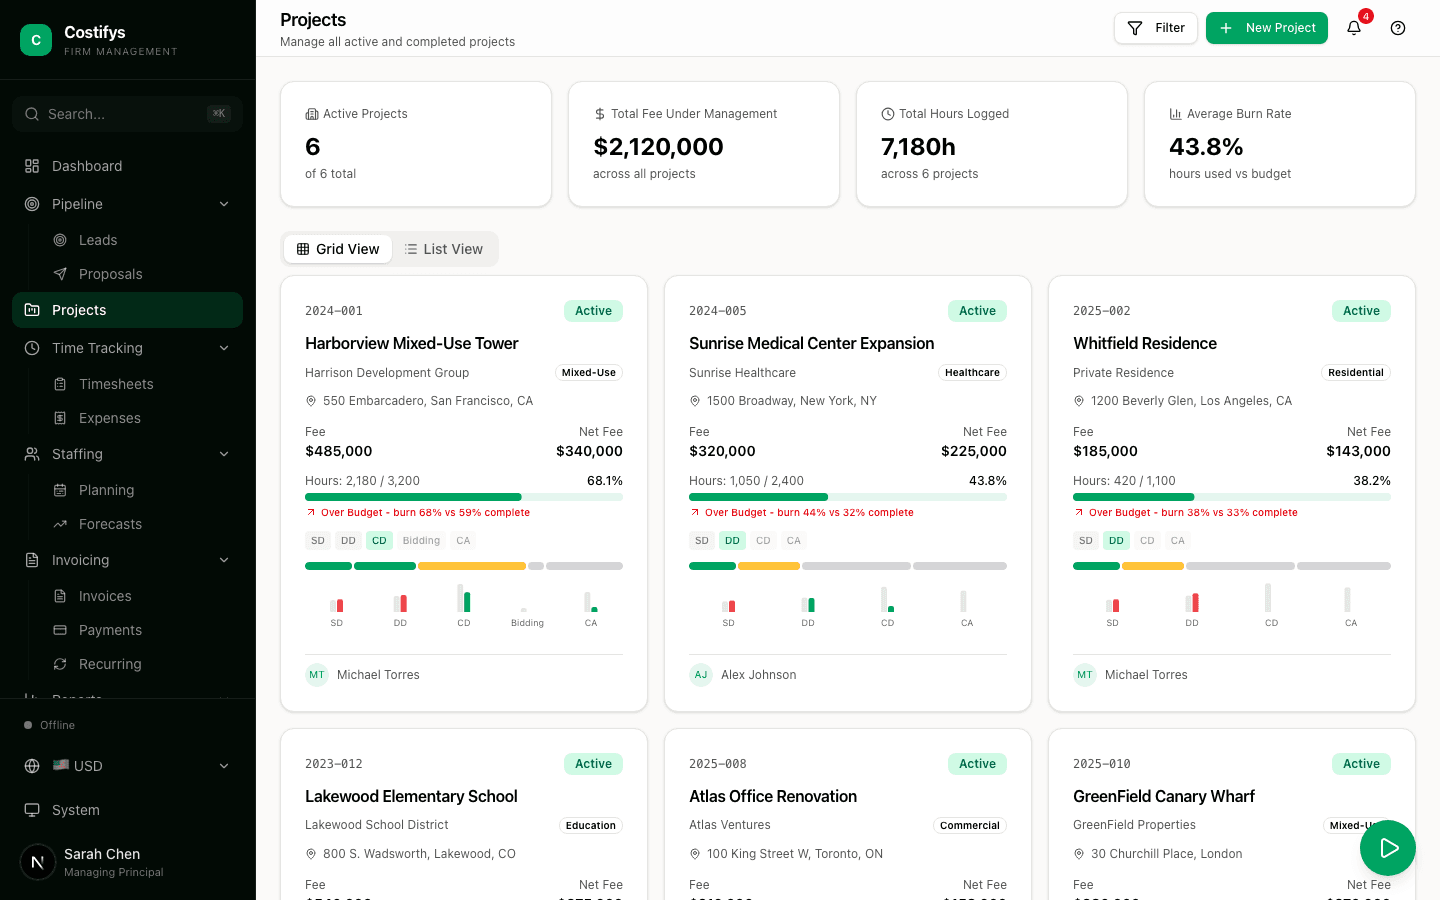Keep Grid View selected
The height and width of the screenshot is (900, 1440).
pyautogui.click(x=338, y=249)
